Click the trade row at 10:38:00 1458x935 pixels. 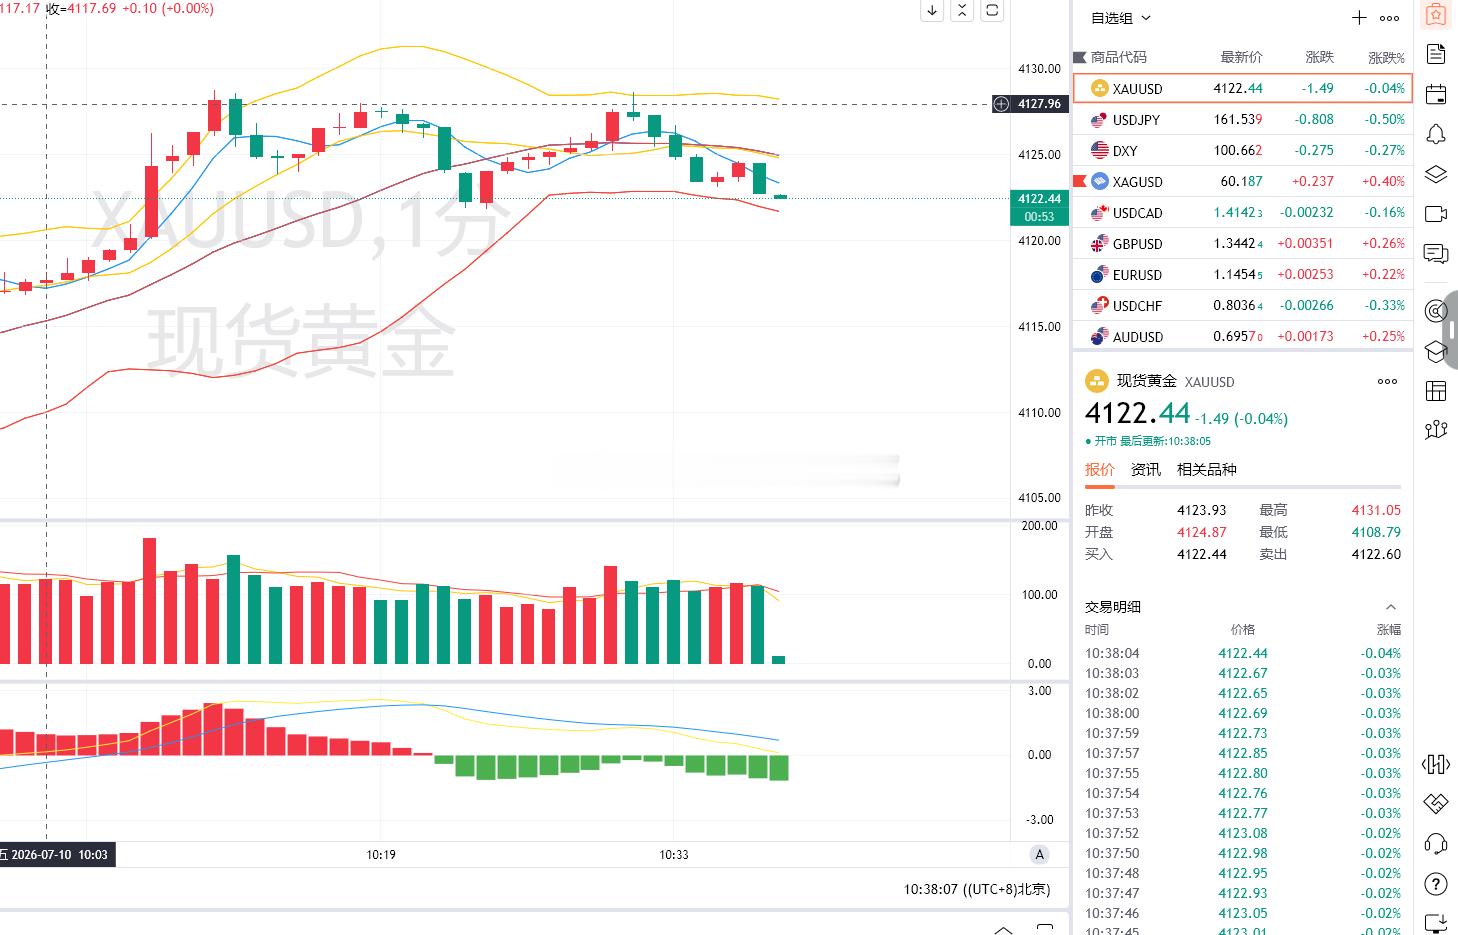pyautogui.click(x=1242, y=713)
